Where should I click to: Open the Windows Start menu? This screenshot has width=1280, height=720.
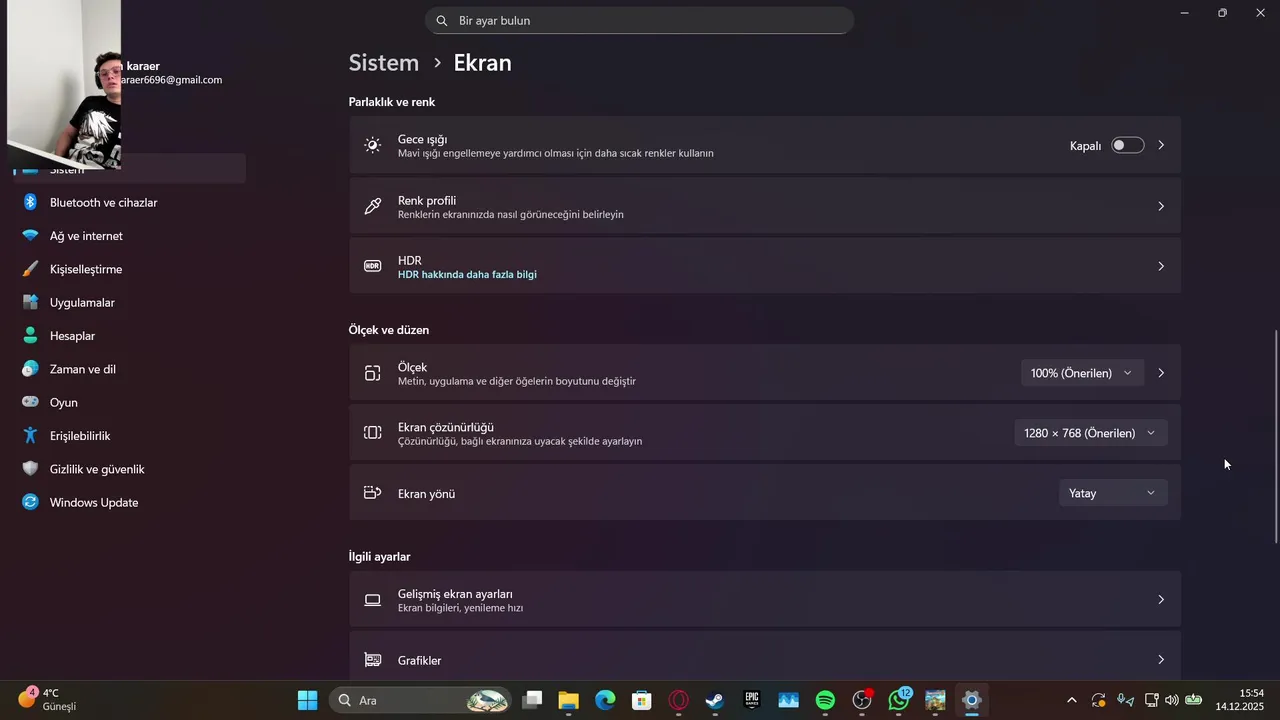(x=307, y=700)
